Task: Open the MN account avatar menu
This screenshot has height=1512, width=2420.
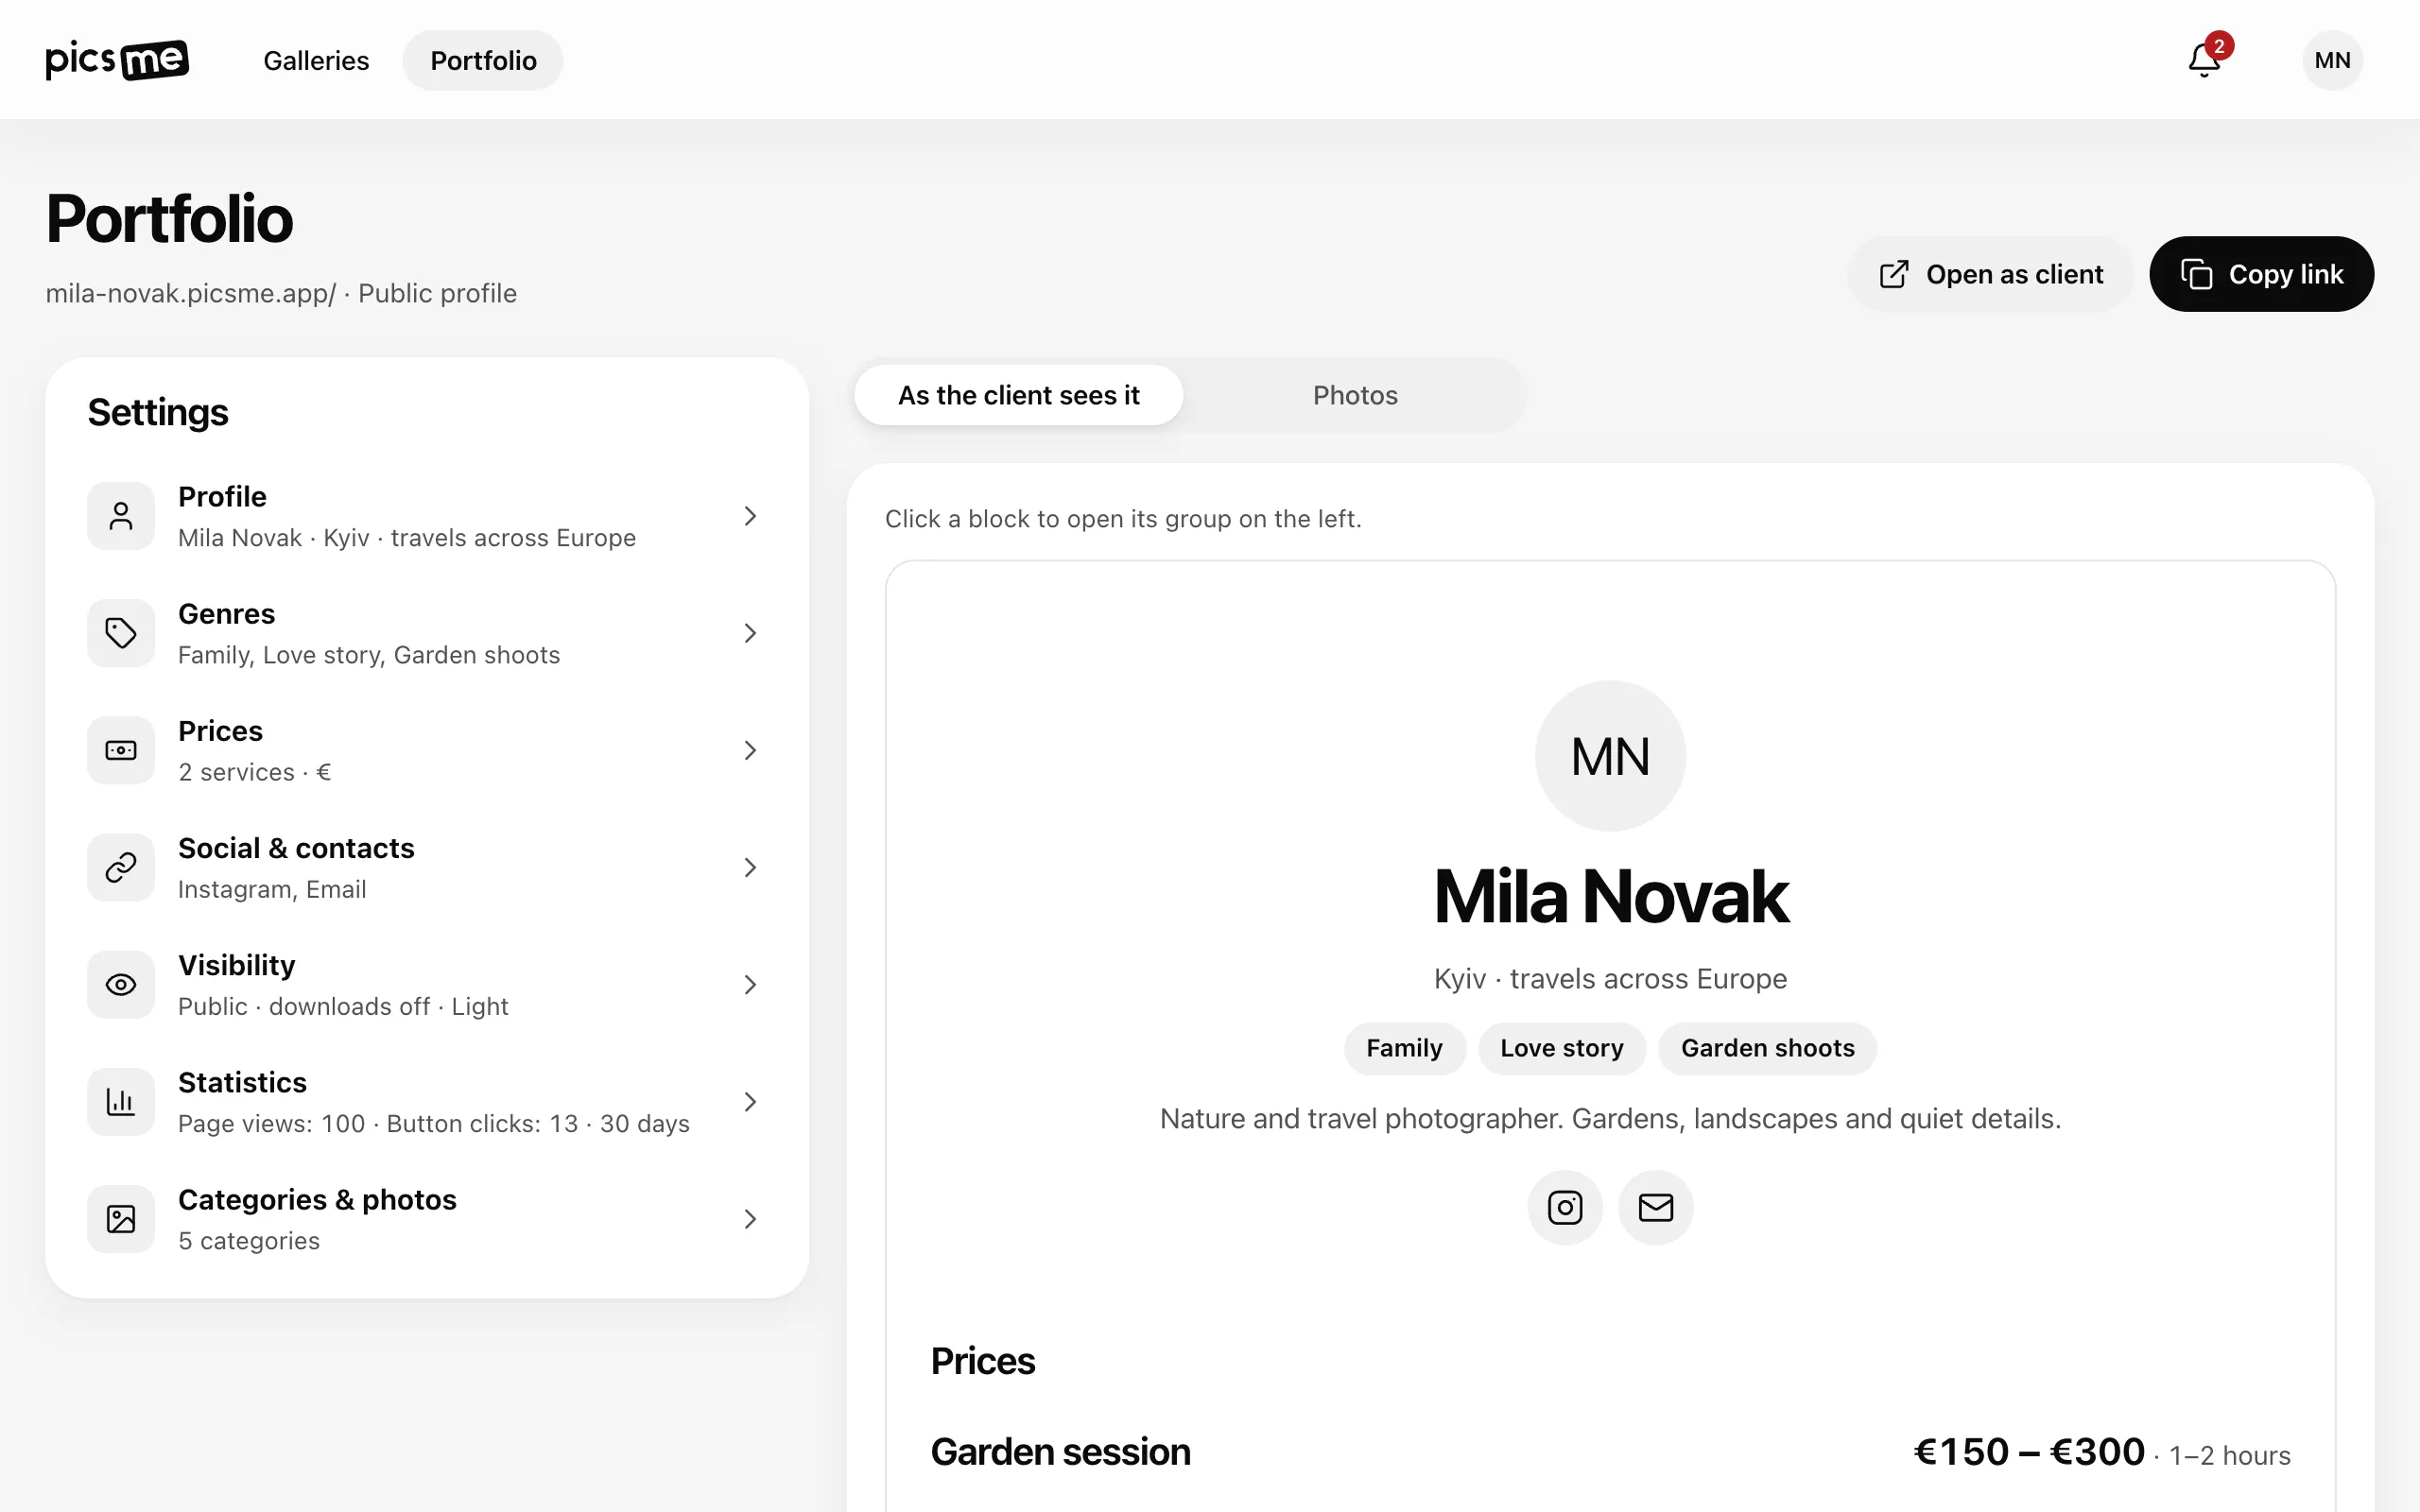Action: (2332, 60)
